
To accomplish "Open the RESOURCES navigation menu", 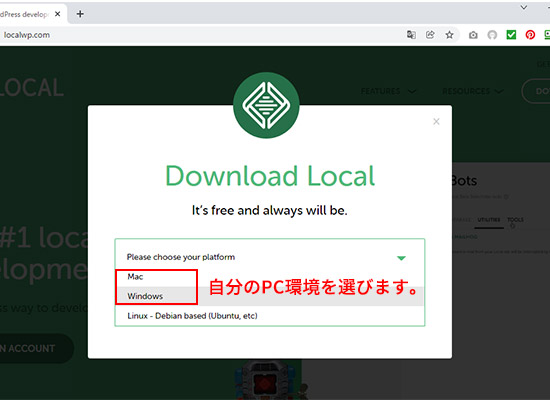I will click(473, 92).
